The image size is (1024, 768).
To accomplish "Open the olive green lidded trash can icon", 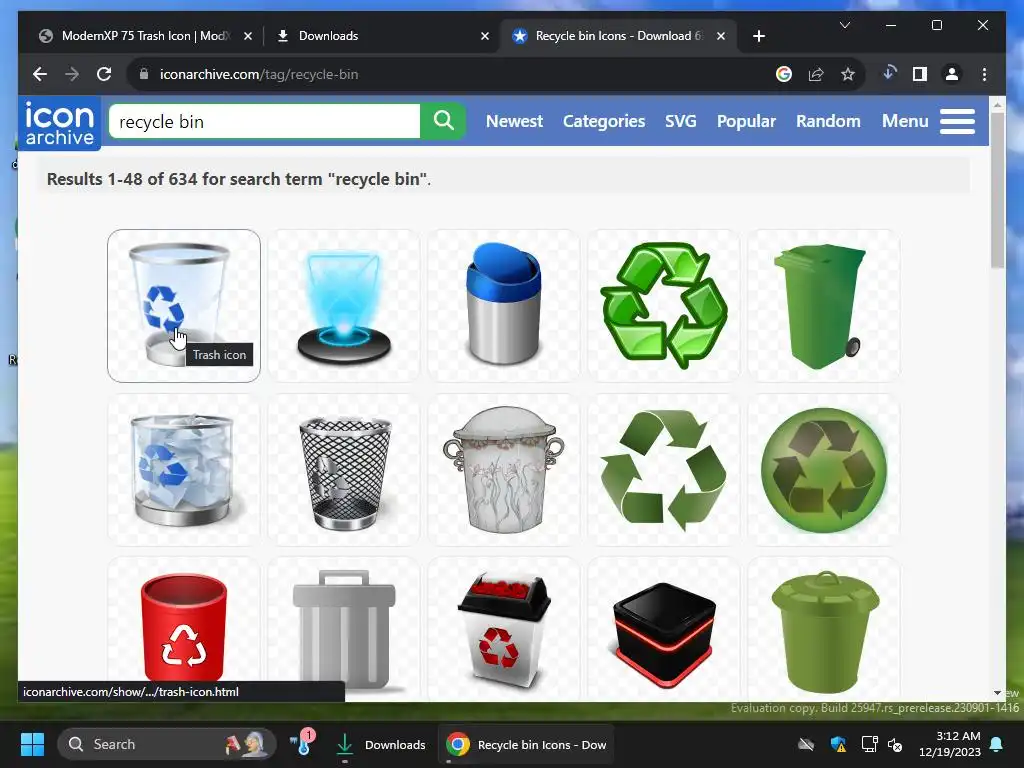I will click(824, 629).
